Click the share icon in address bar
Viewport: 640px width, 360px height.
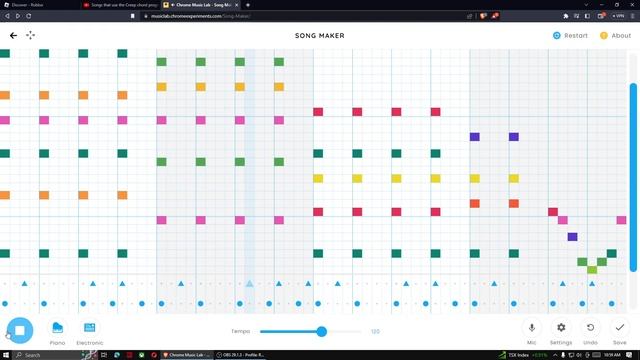pyautogui.click(x=470, y=16)
